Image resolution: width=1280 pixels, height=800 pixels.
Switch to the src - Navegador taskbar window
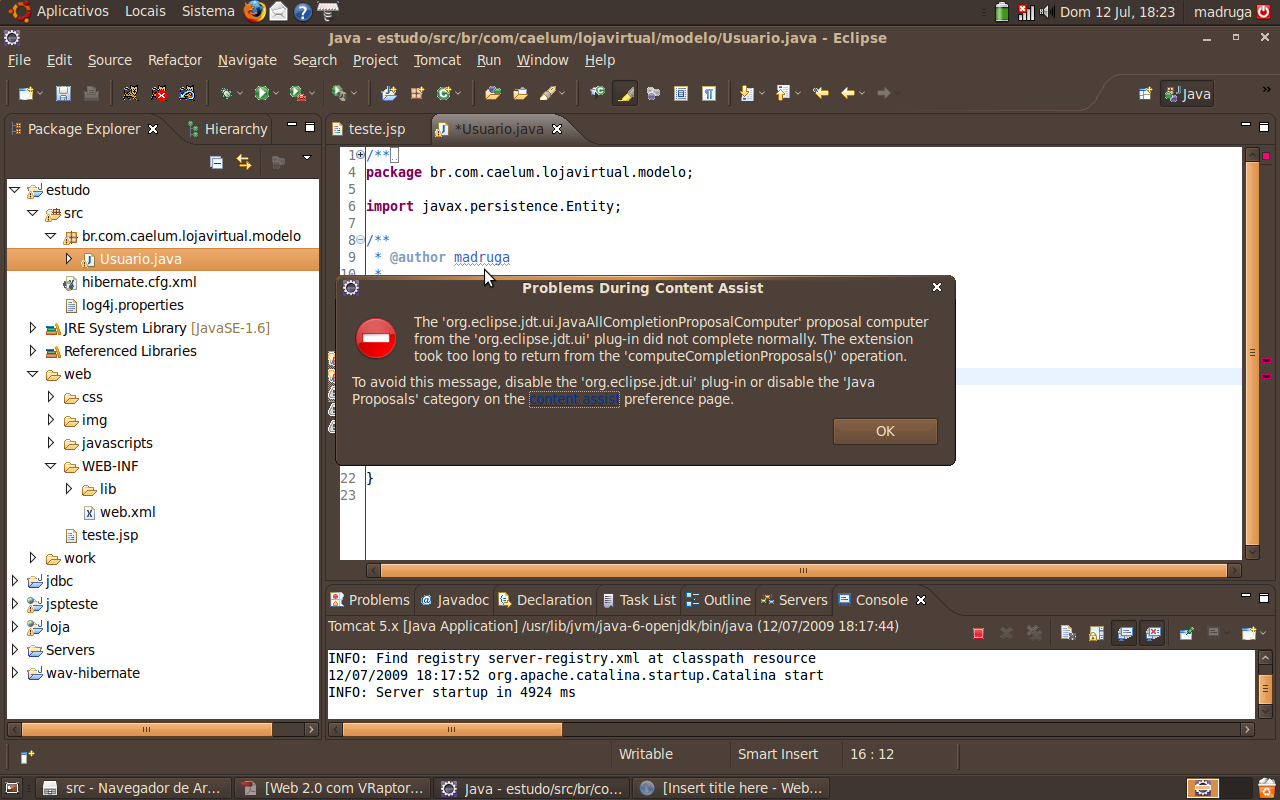pos(133,788)
